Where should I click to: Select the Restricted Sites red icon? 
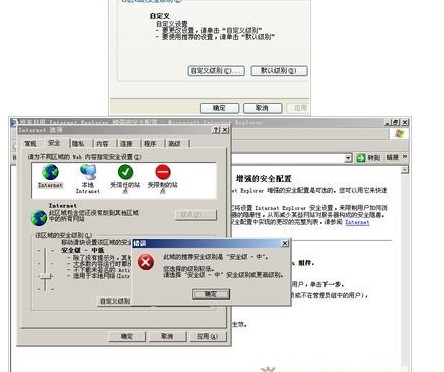[163, 172]
